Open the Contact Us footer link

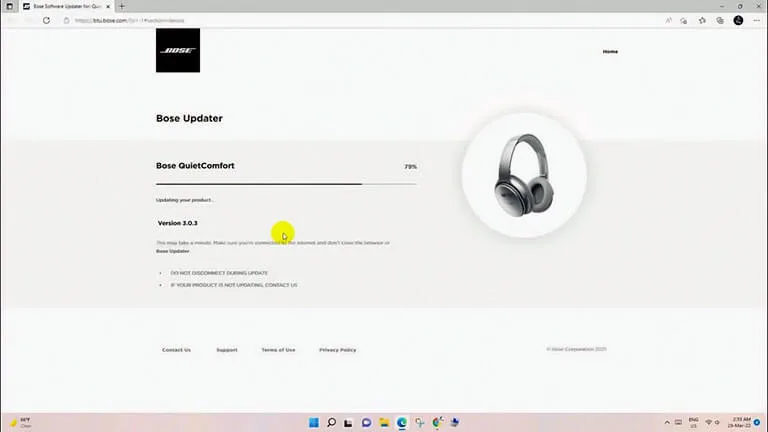coord(176,350)
